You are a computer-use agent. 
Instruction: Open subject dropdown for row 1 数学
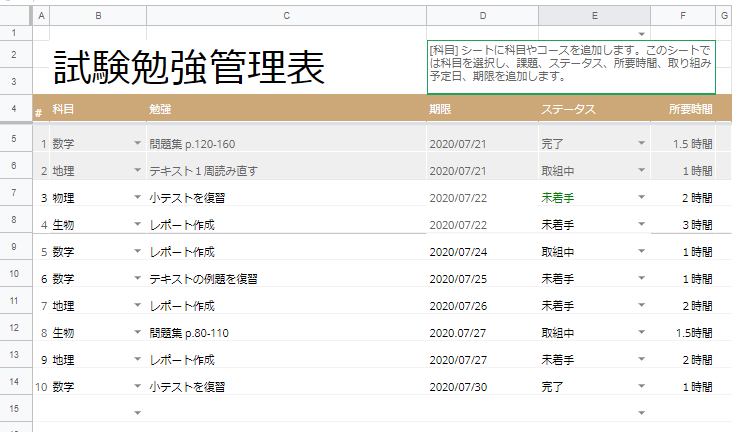[137, 143]
